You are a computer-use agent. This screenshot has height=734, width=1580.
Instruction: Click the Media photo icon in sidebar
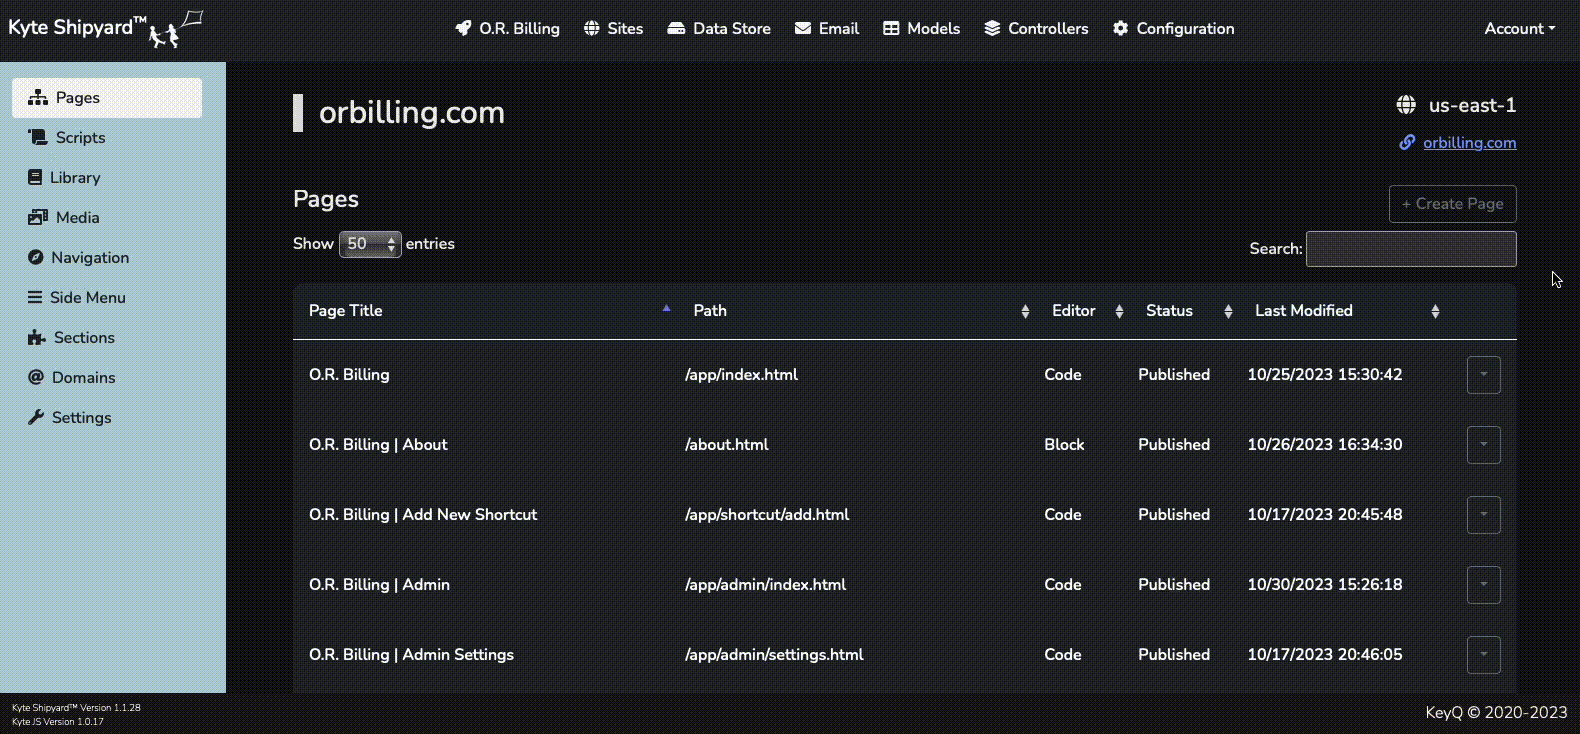(x=38, y=218)
